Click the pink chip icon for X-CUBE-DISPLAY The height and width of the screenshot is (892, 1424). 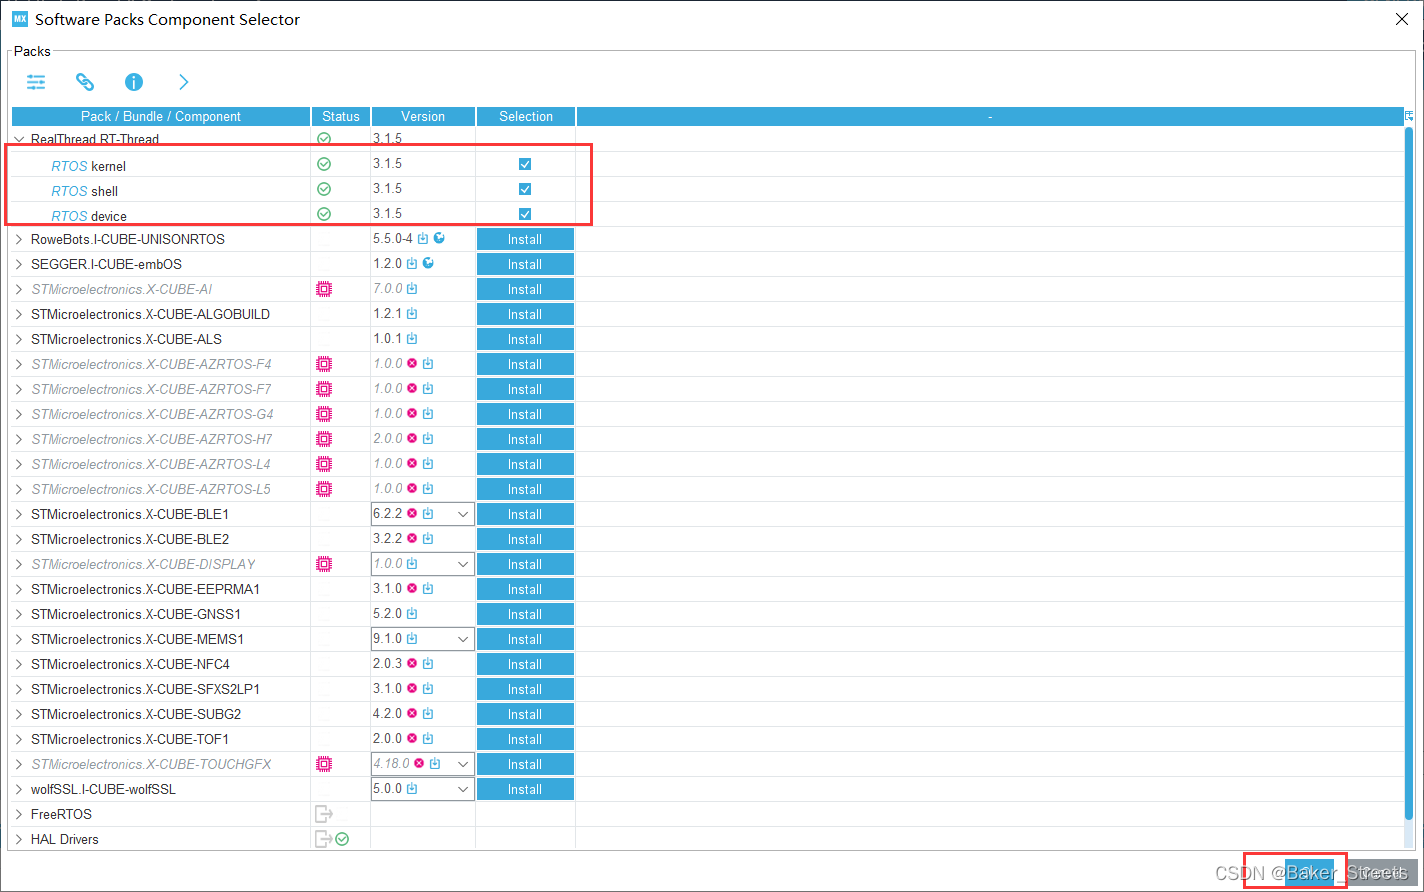point(324,564)
